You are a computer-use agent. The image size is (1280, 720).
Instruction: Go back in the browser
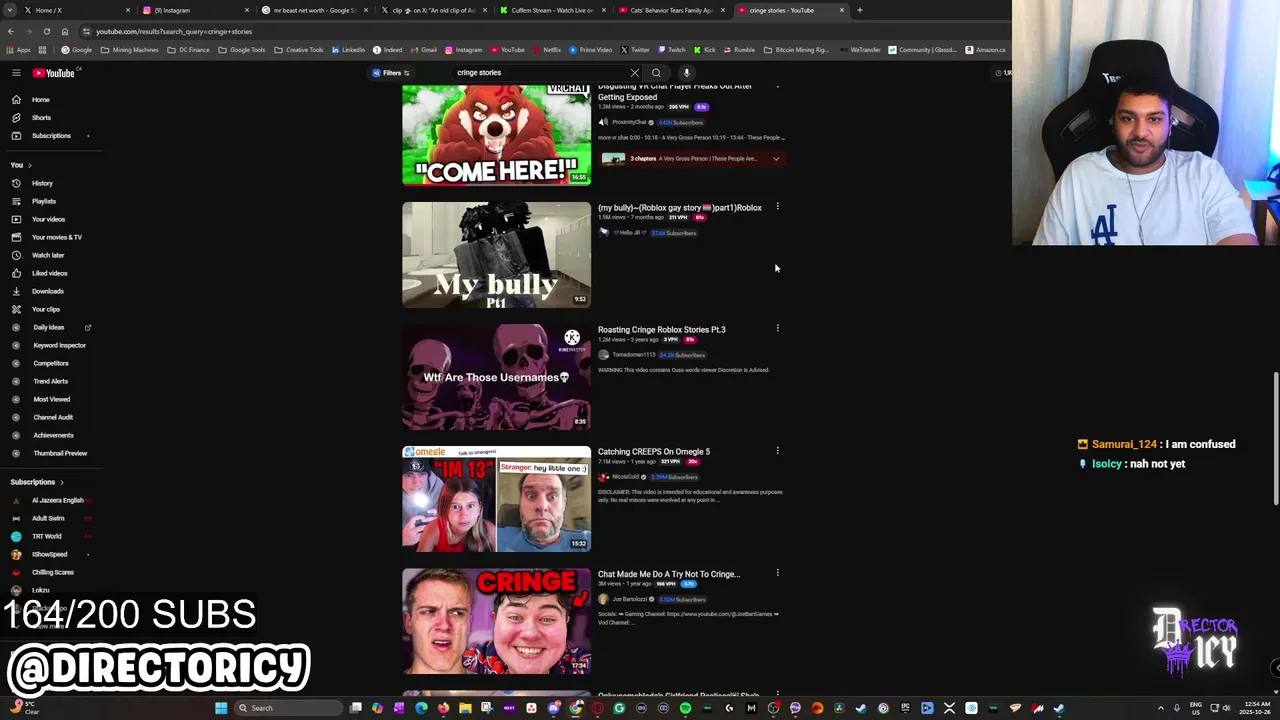pos(11,31)
